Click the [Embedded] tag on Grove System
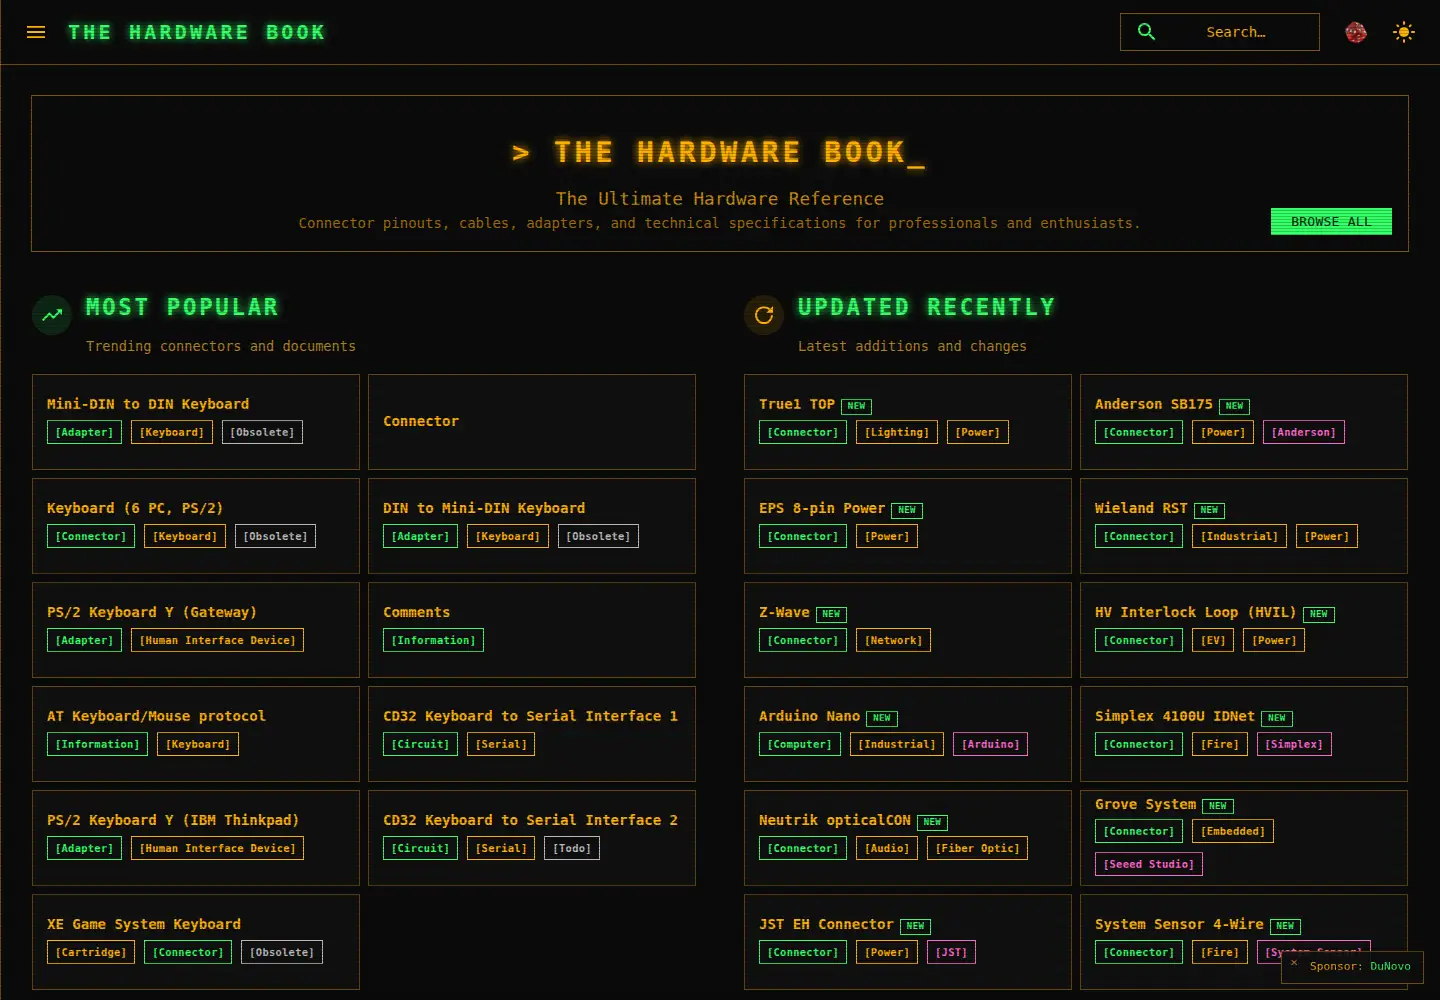Viewport: 1440px width, 1000px height. [1233, 831]
